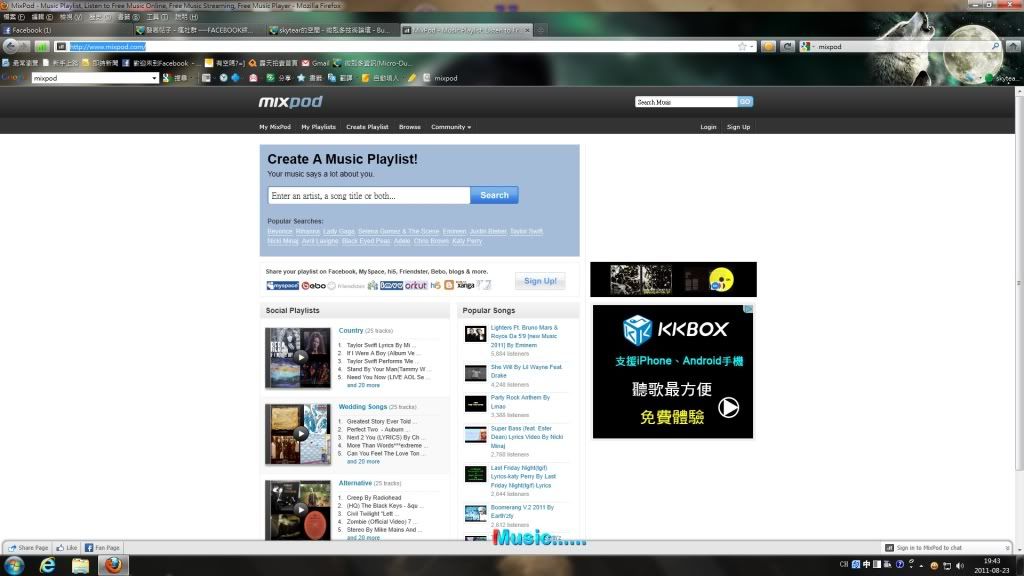Viewport: 1024px width, 576px height.
Task: Click Sign in to MixPod to chat
Action: [x=928, y=548]
